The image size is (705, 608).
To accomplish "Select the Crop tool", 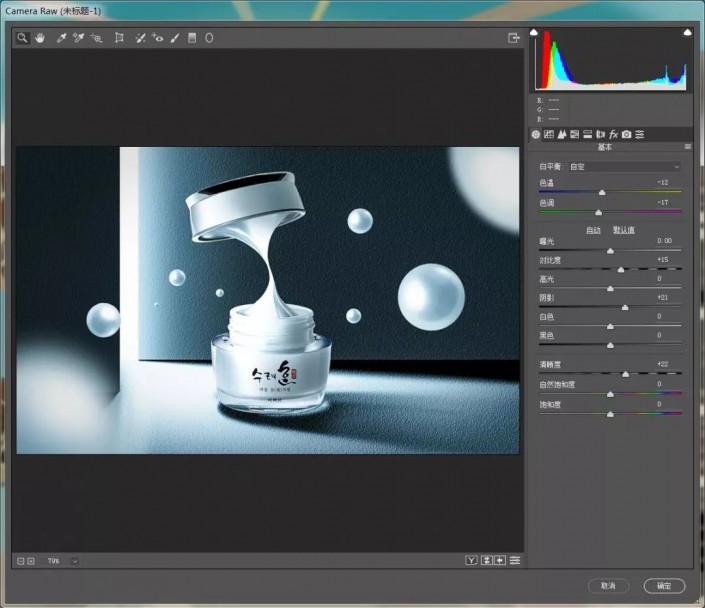I will 119,38.
